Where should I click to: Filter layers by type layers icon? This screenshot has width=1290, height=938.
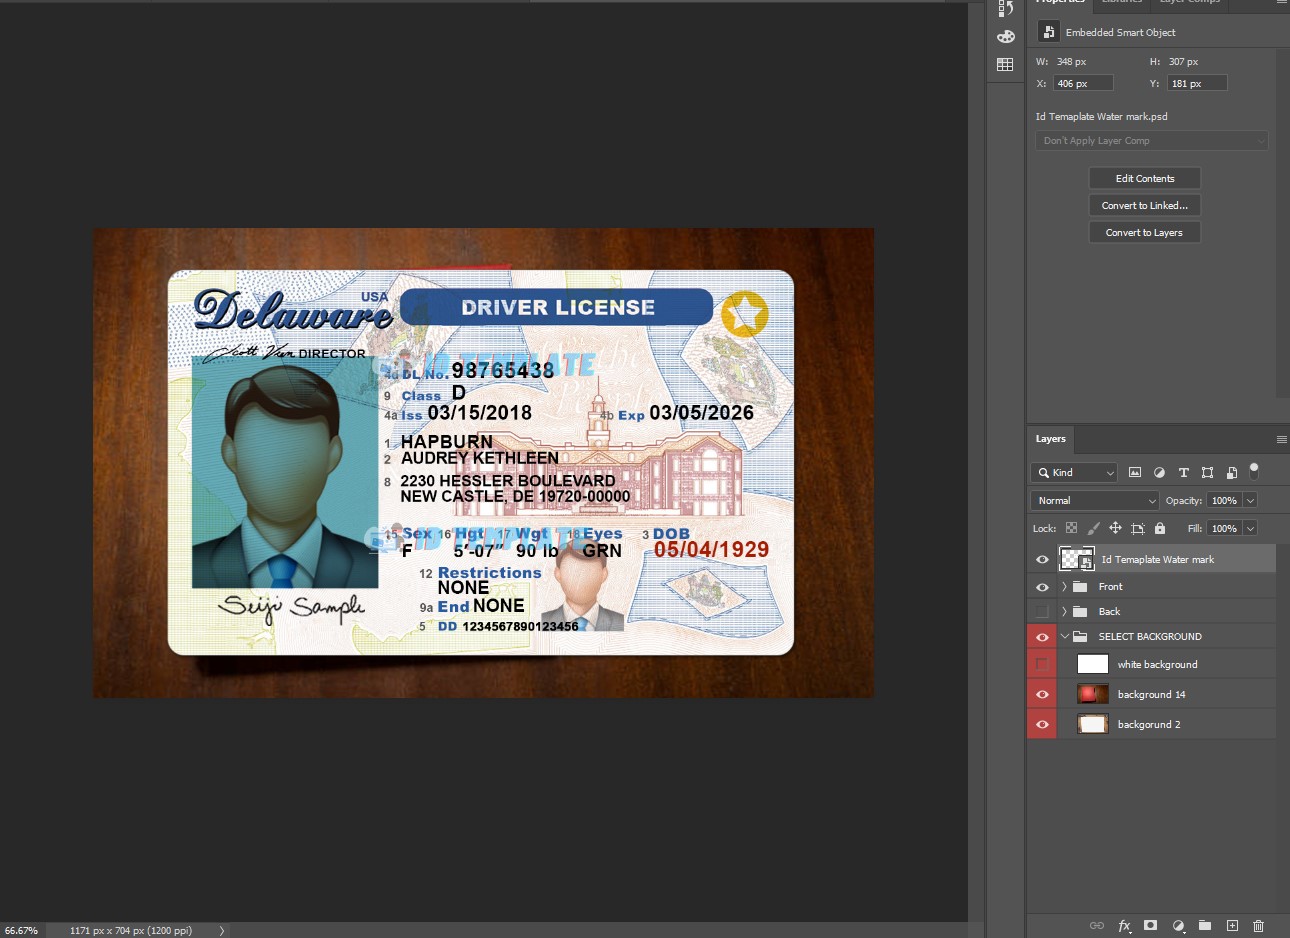[x=1183, y=472]
